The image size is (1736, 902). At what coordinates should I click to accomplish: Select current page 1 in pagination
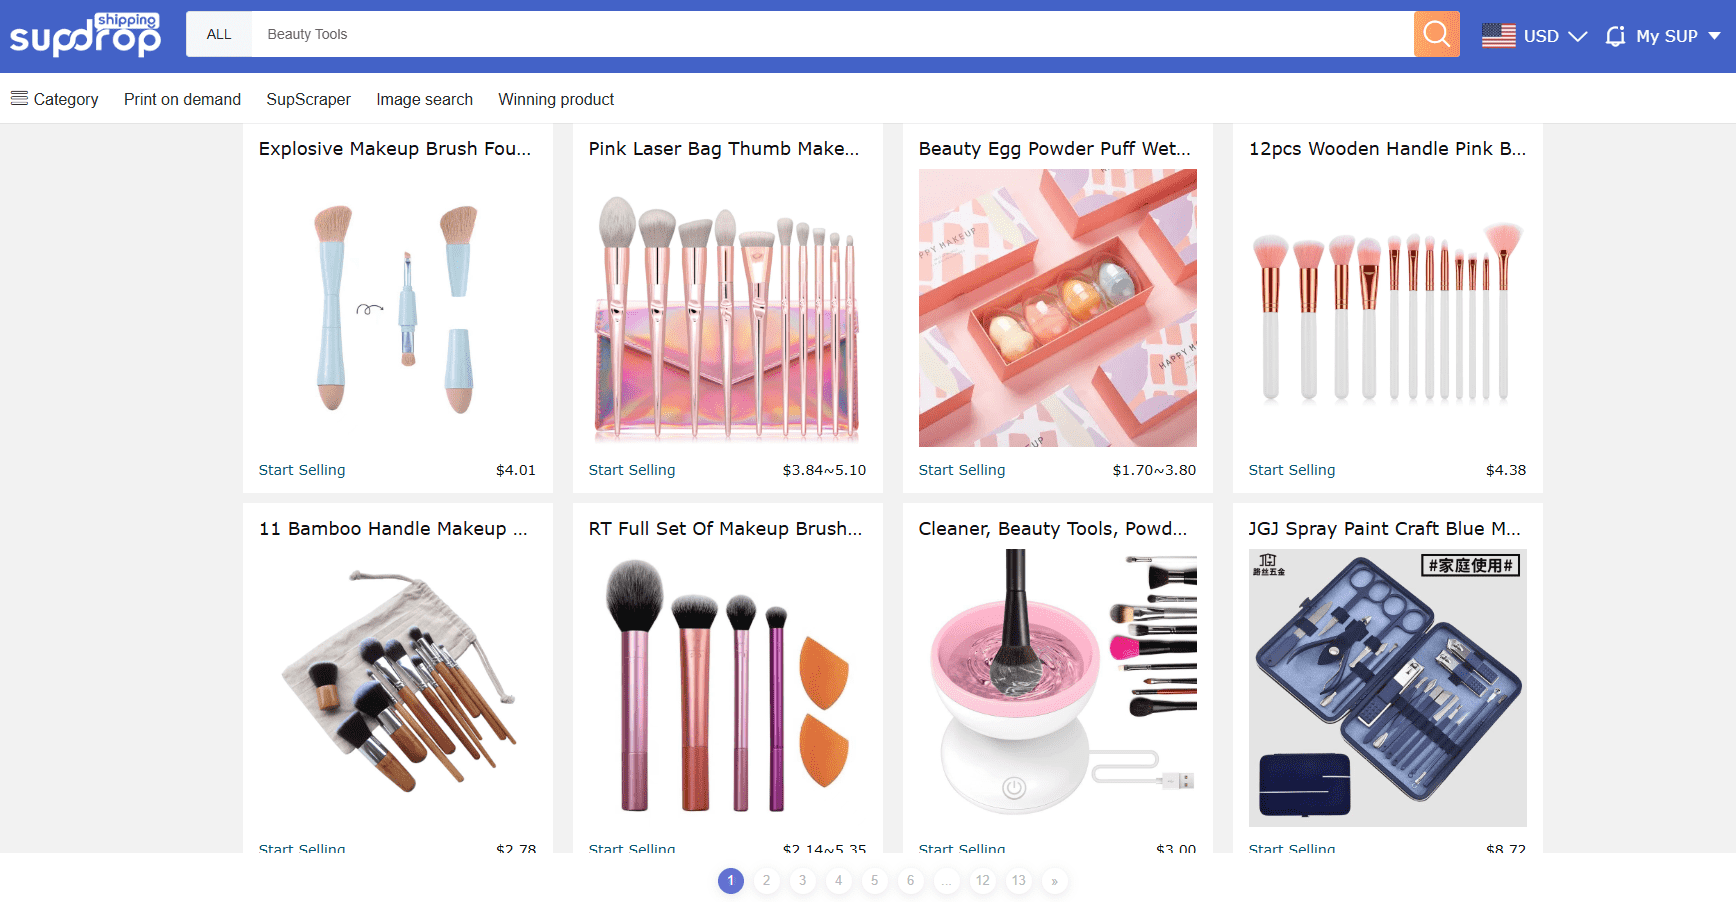coord(731,881)
